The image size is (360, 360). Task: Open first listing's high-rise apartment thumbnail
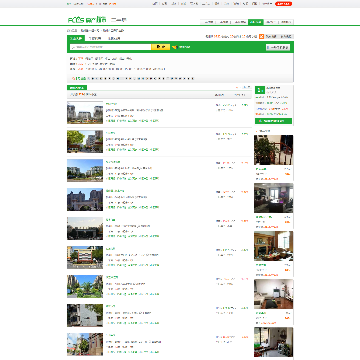85,113
